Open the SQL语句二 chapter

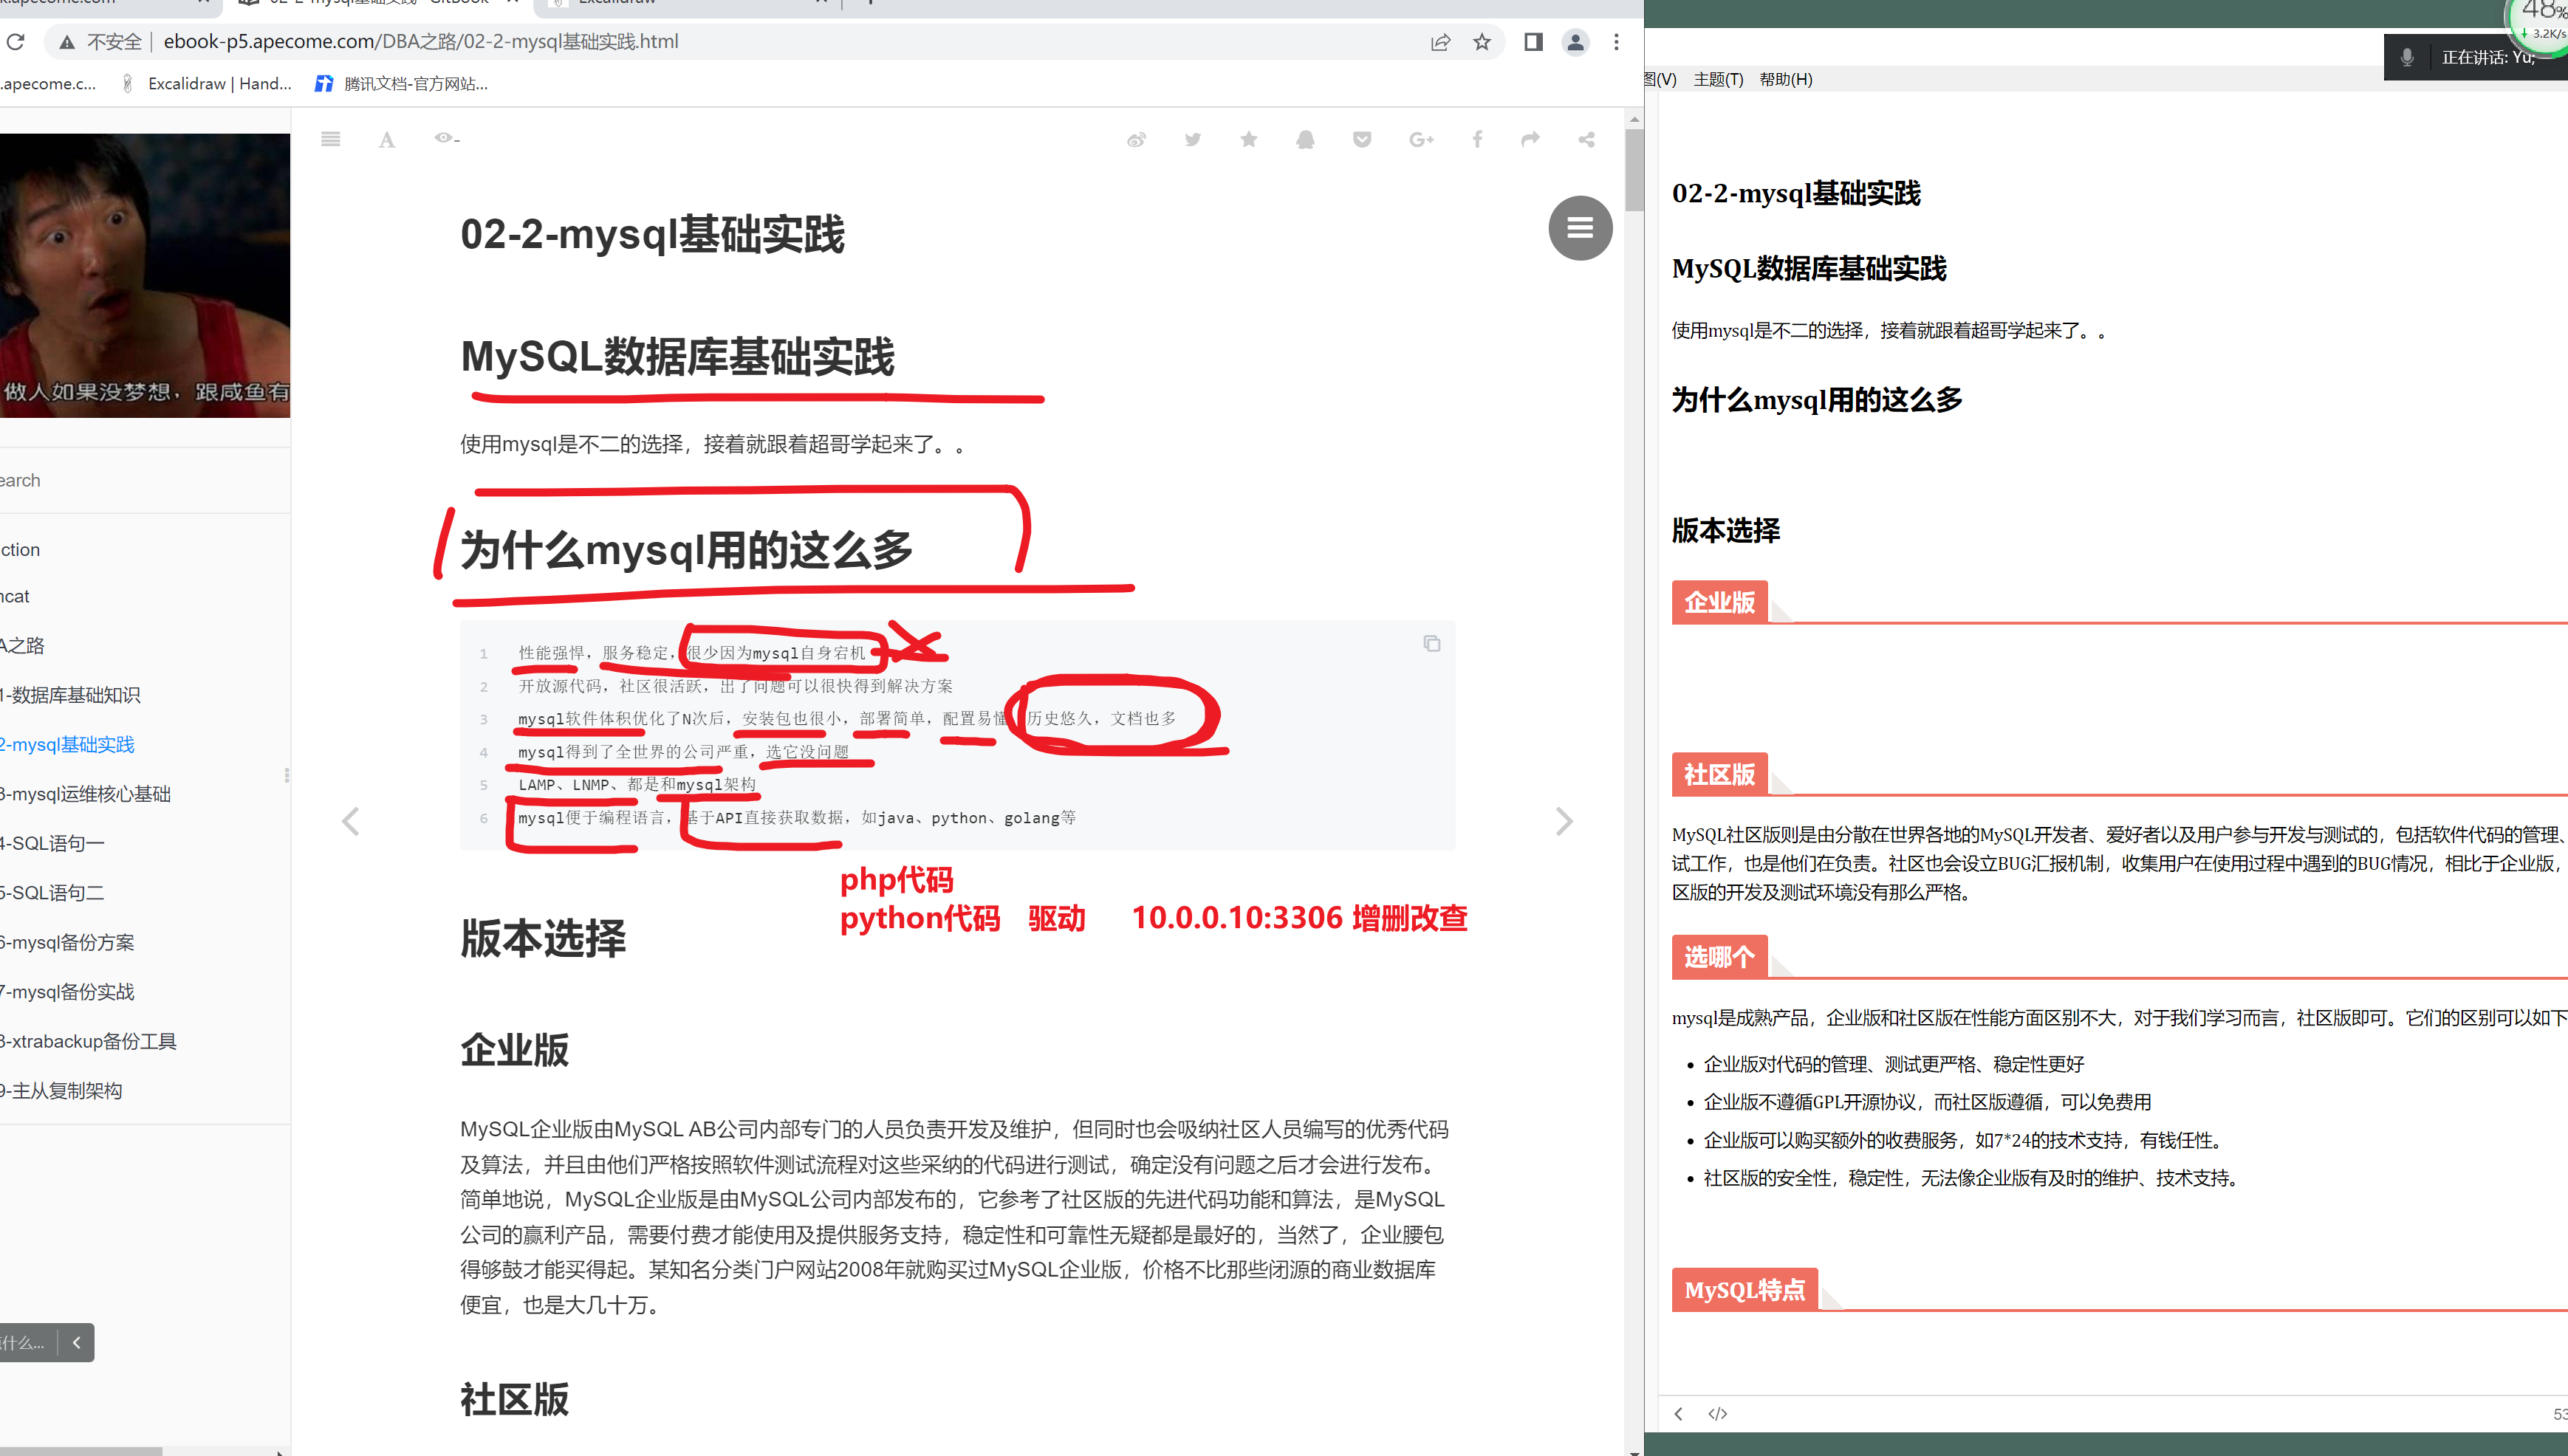pos(52,893)
